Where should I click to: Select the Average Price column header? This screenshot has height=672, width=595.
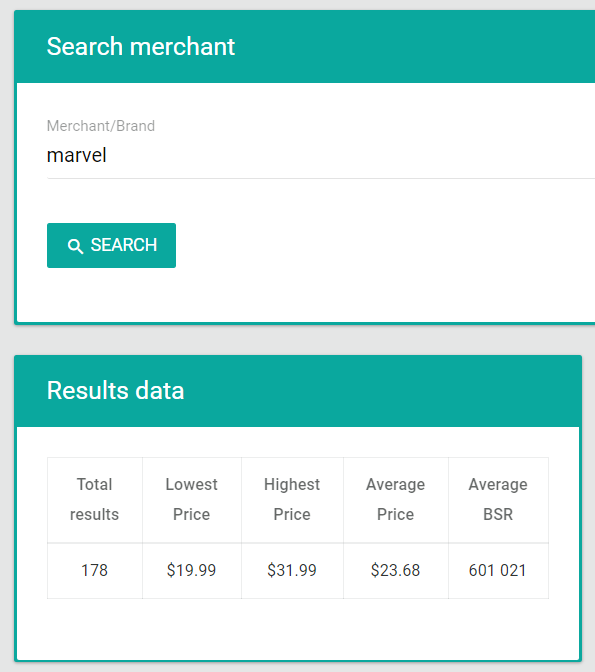pos(396,500)
